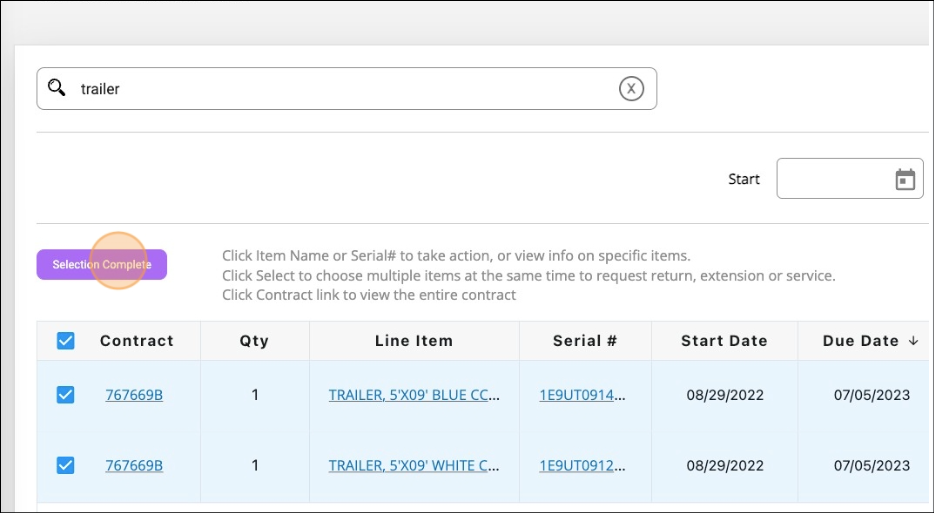Open TRAILER, 5'X09' BLUE line item

[414, 395]
